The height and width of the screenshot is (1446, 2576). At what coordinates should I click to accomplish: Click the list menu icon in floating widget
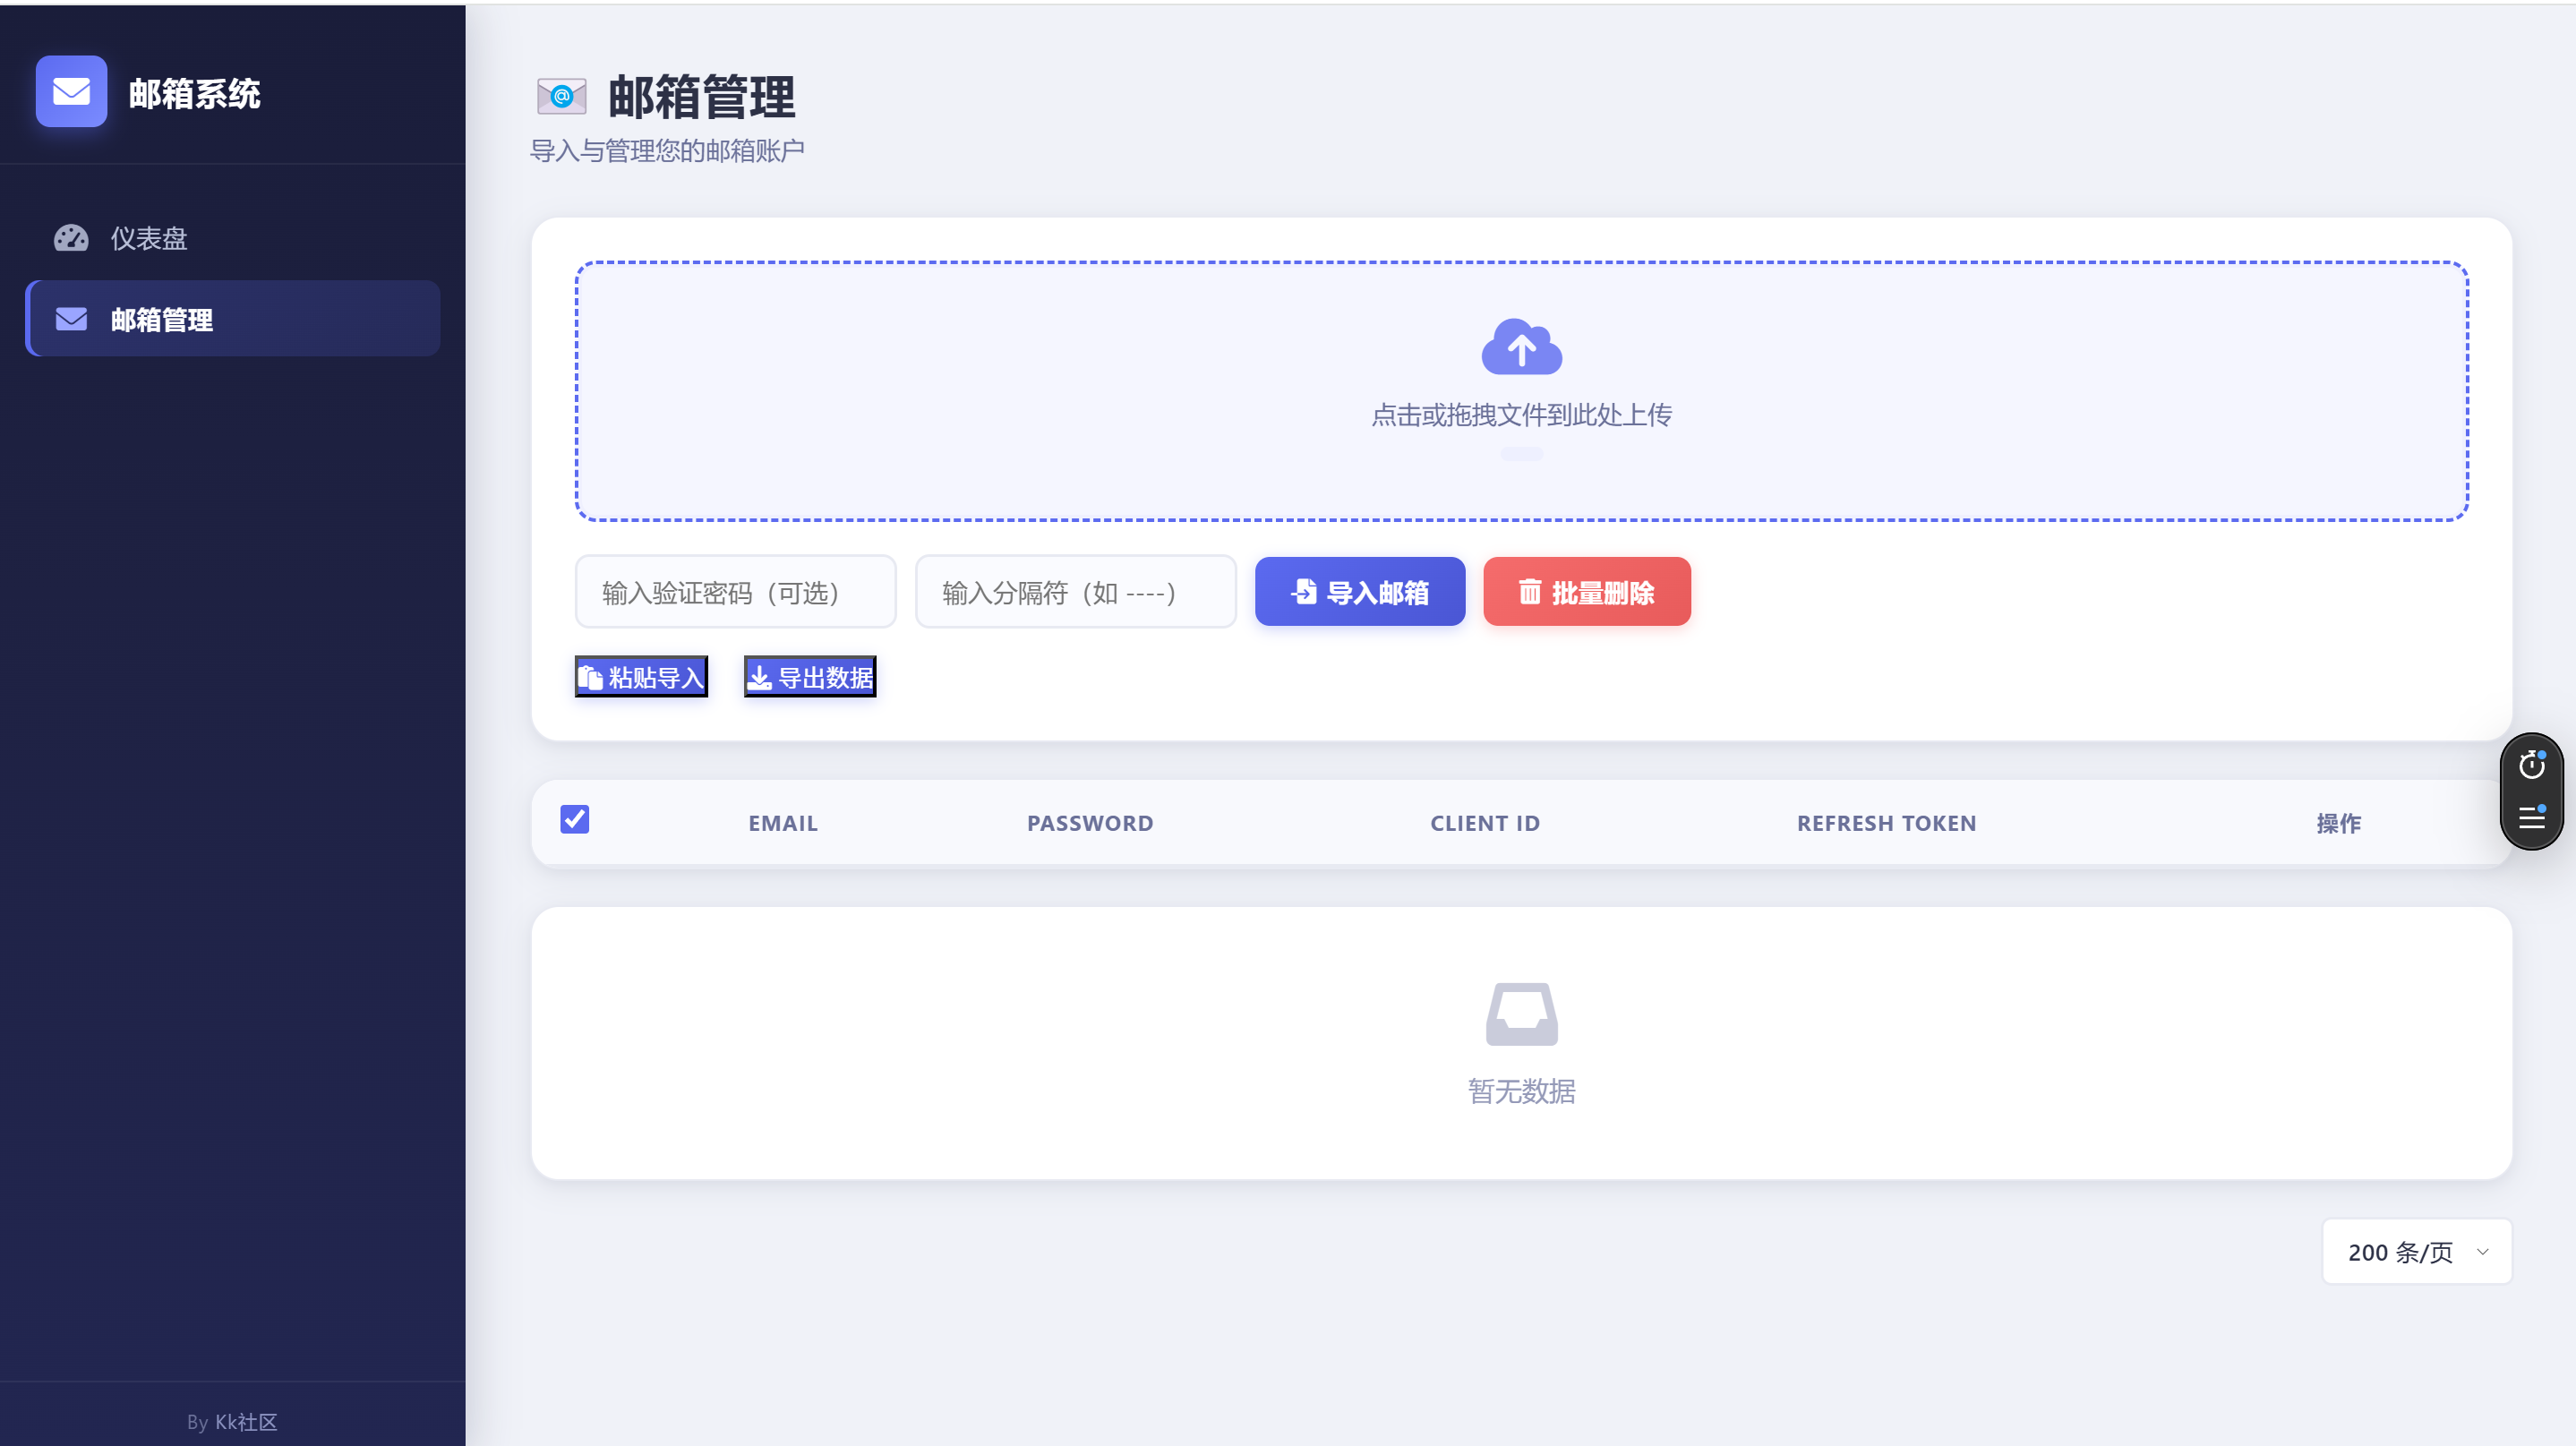click(x=2532, y=818)
